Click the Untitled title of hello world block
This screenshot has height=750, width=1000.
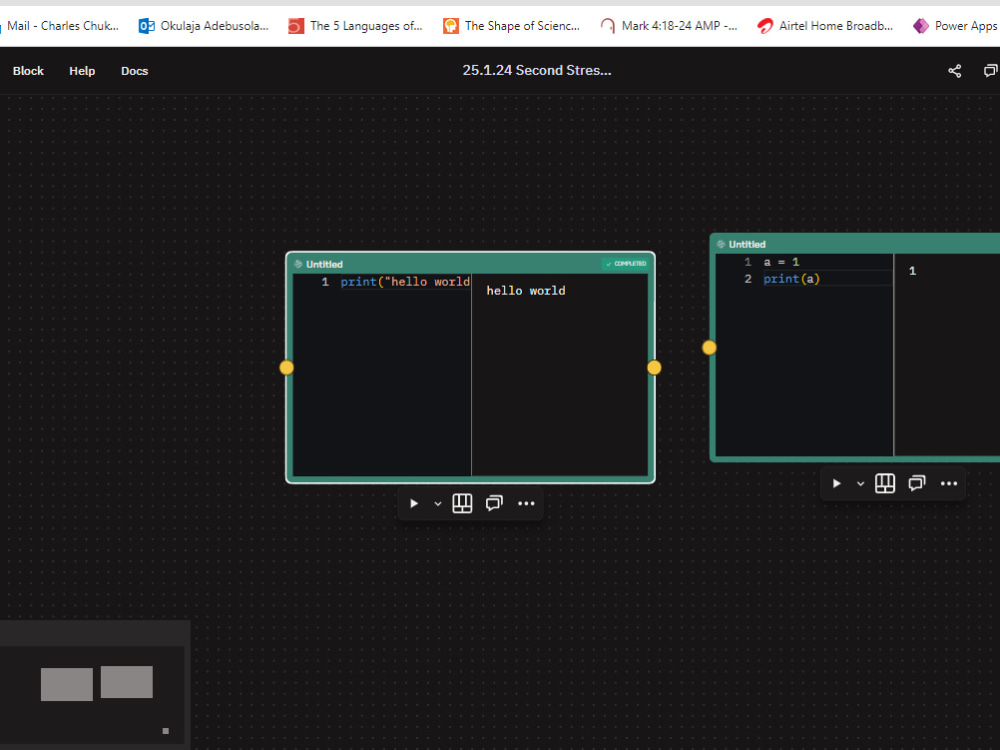[x=324, y=264]
